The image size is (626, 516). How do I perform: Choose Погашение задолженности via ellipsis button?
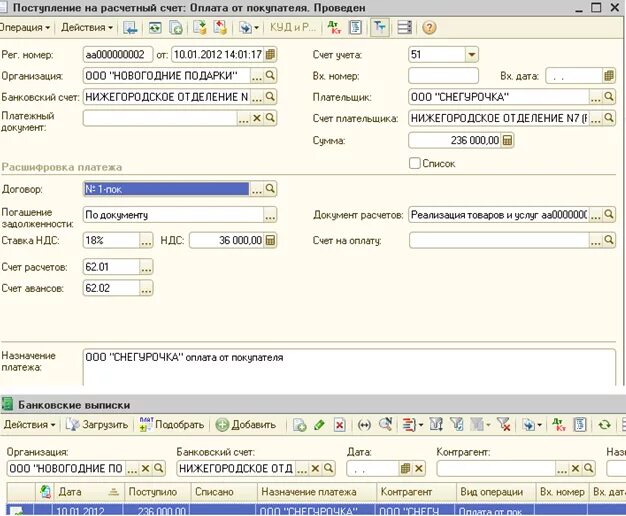click(x=270, y=215)
